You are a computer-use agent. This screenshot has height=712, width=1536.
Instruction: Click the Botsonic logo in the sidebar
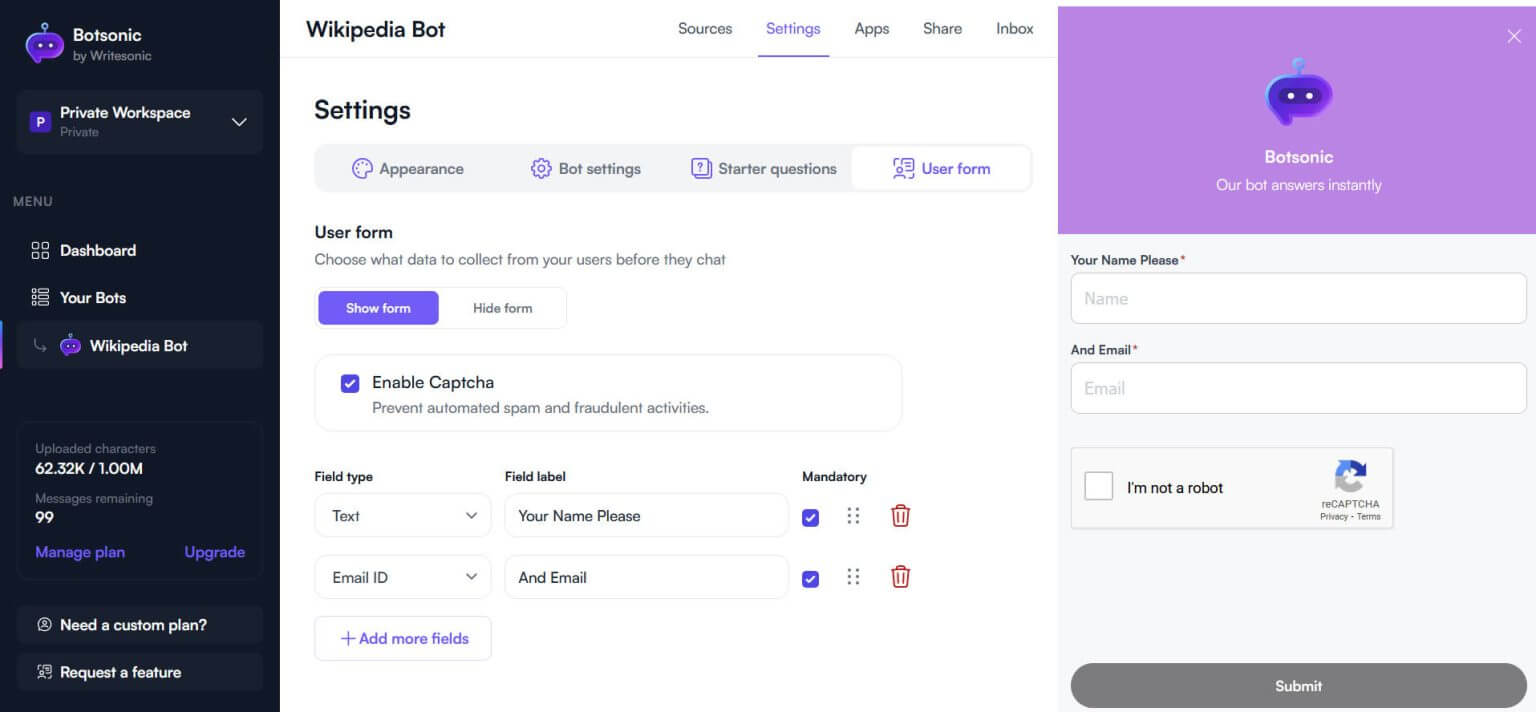pyautogui.click(x=45, y=43)
